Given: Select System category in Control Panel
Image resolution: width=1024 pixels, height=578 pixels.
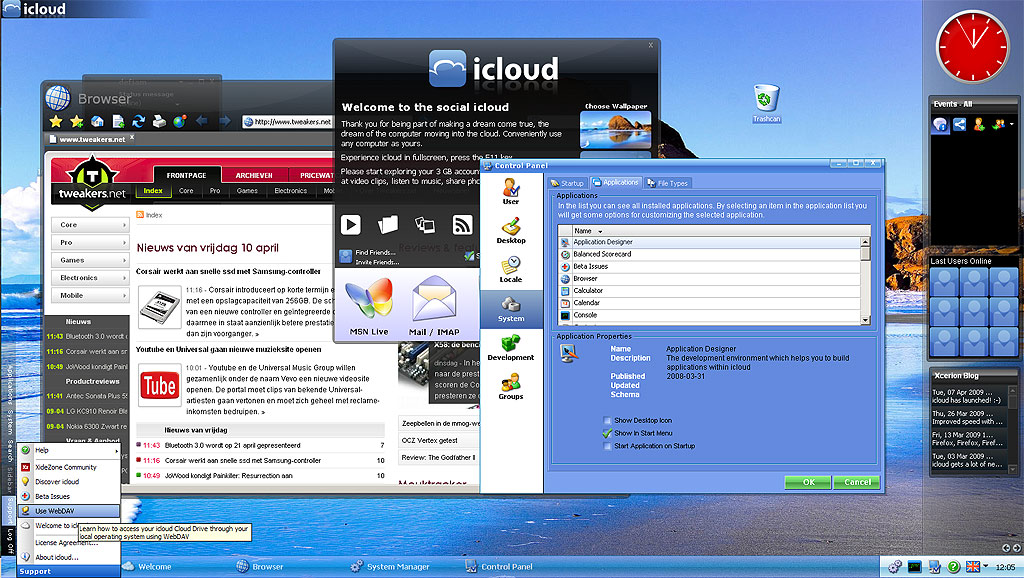Looking at the screenshot, I should click(511, 308).
